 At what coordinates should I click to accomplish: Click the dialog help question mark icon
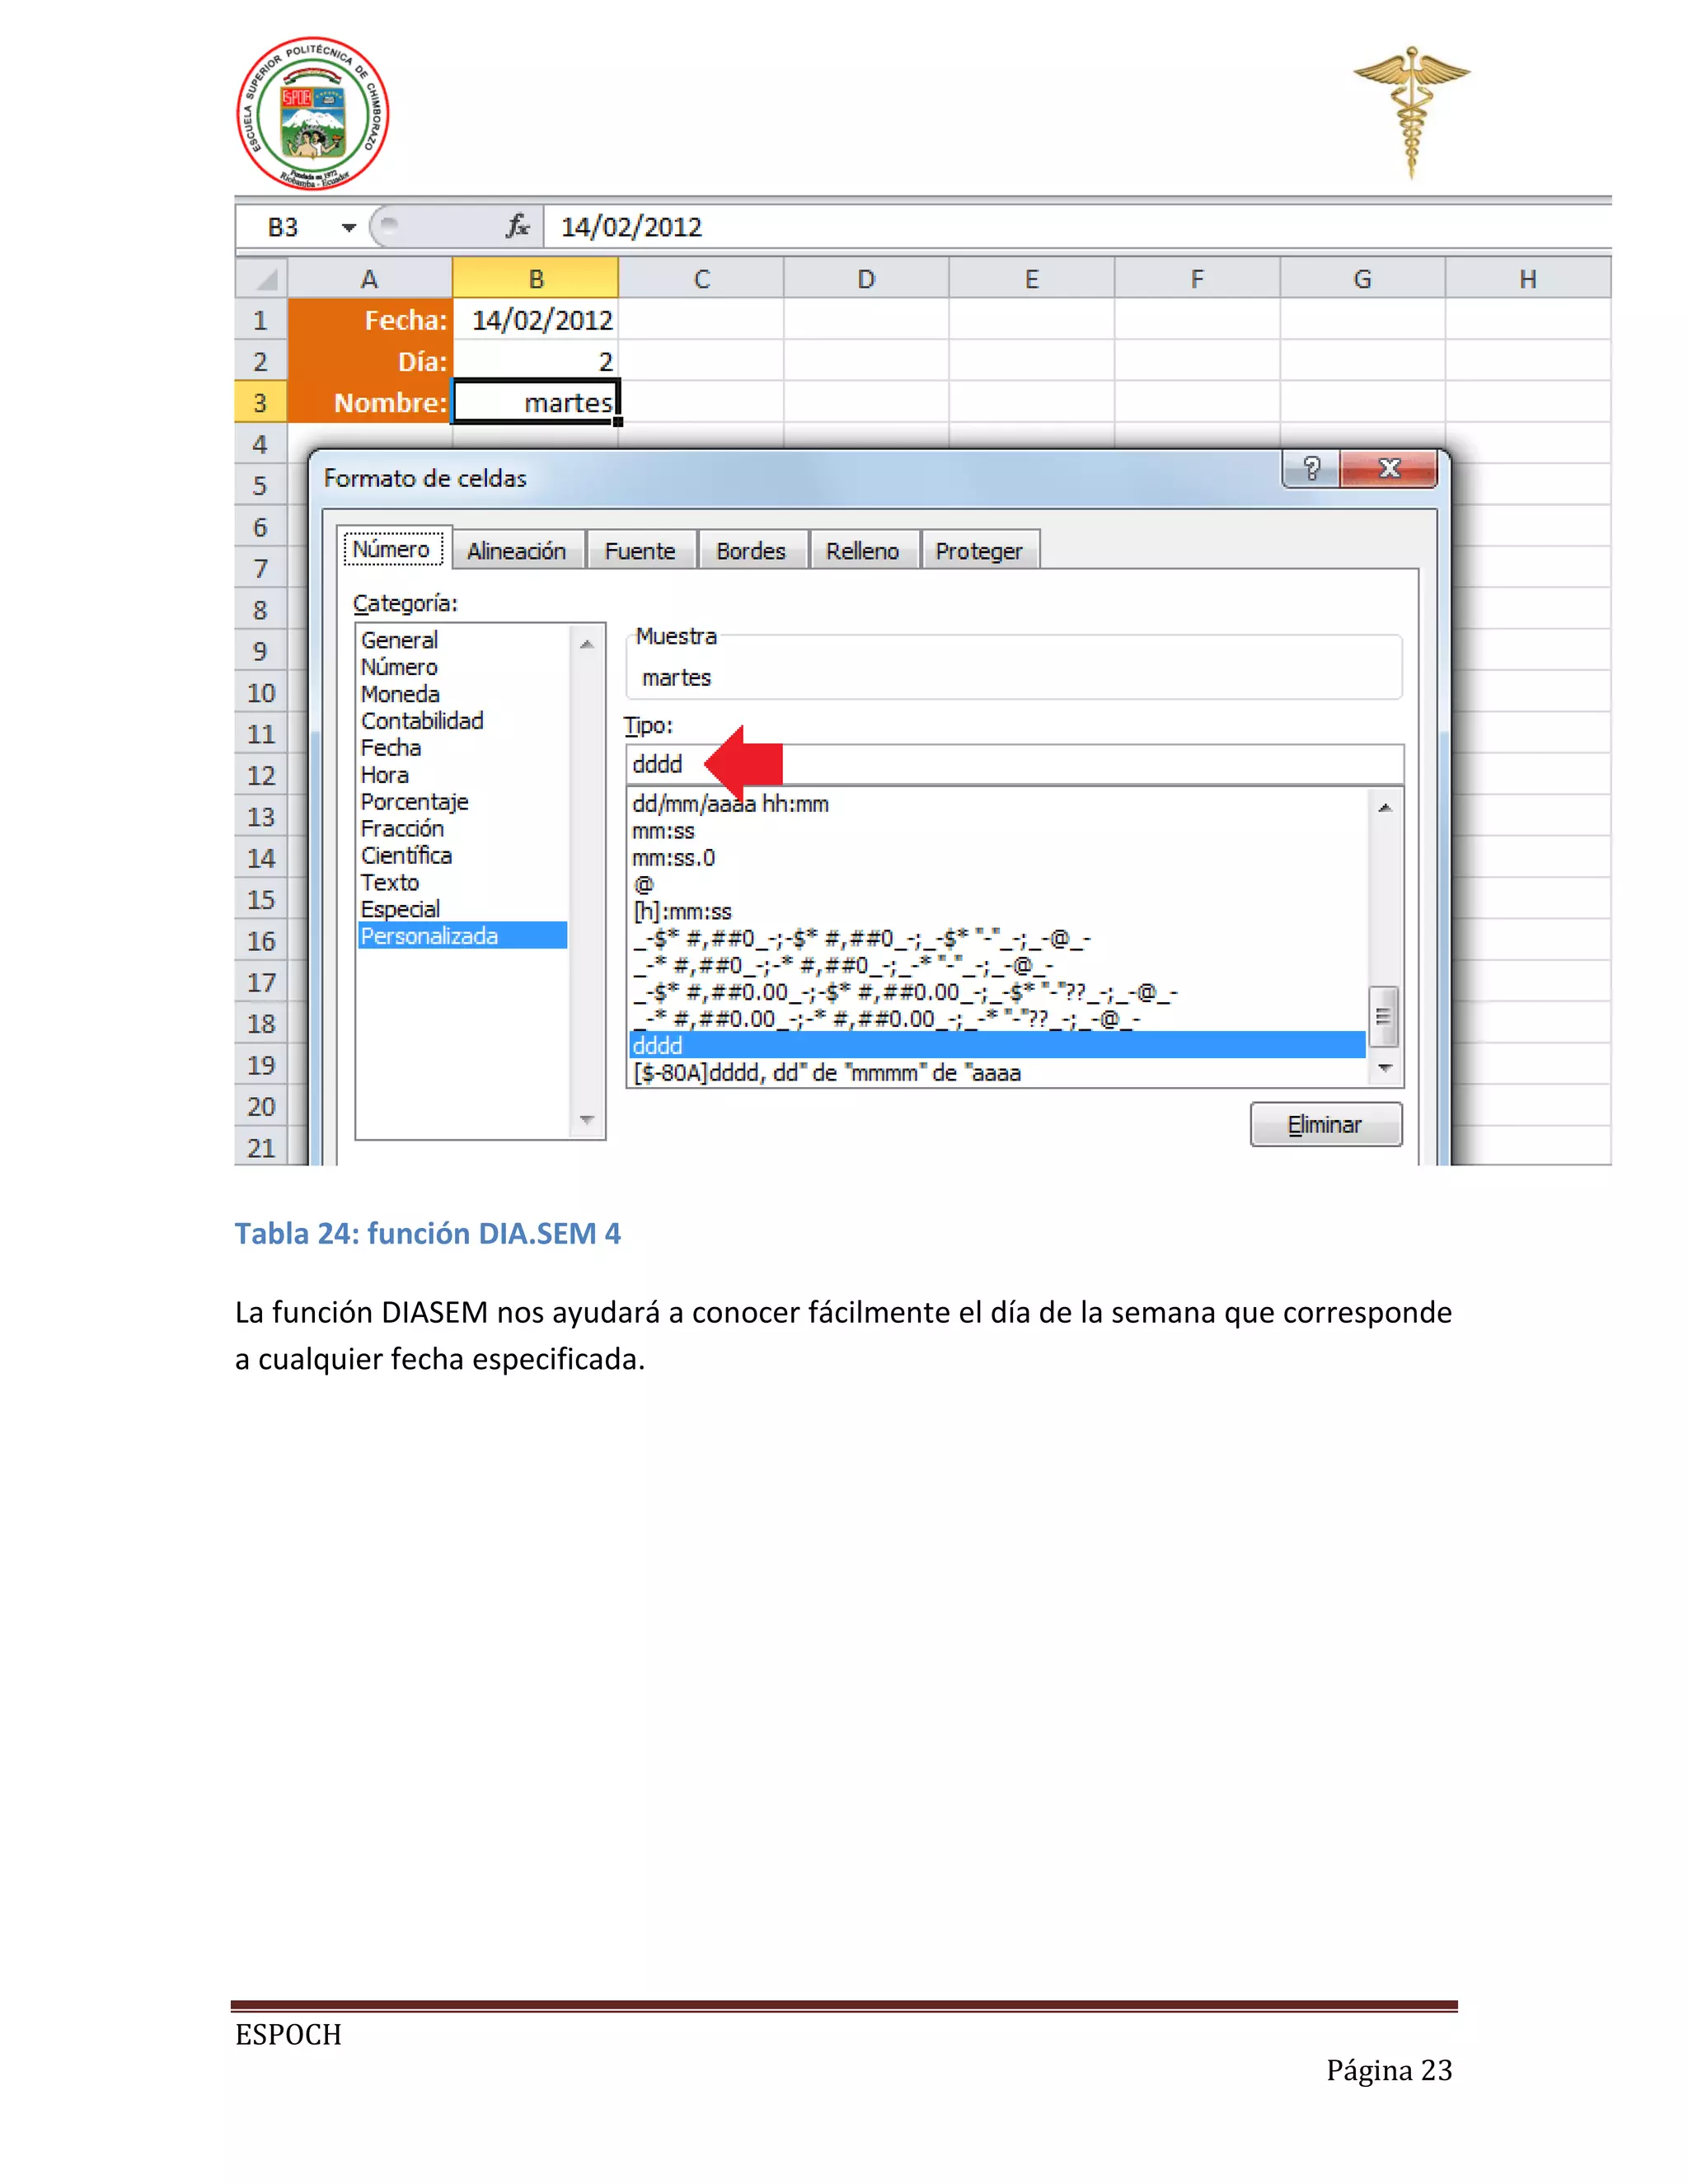1311,468
